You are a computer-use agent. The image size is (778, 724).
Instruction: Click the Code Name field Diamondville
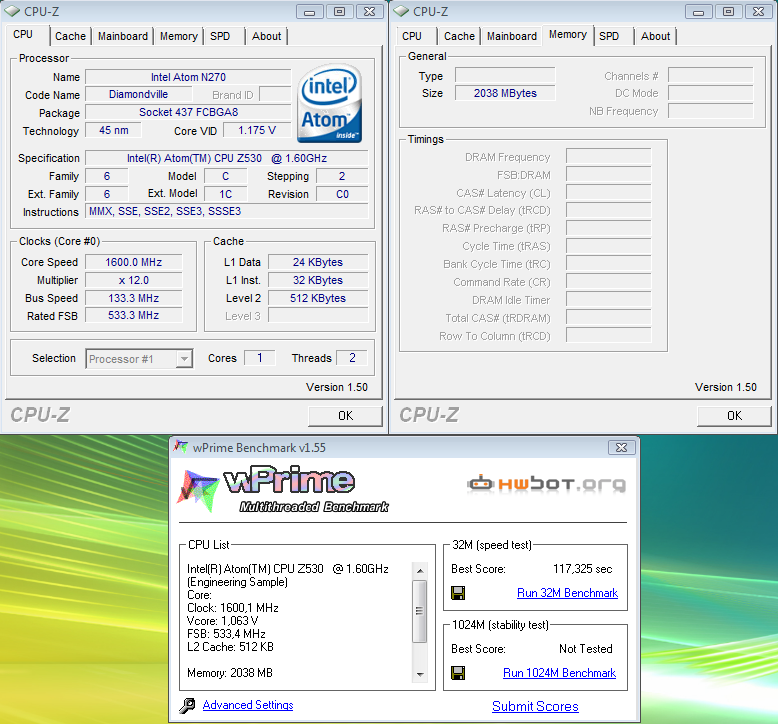(138, 94)
